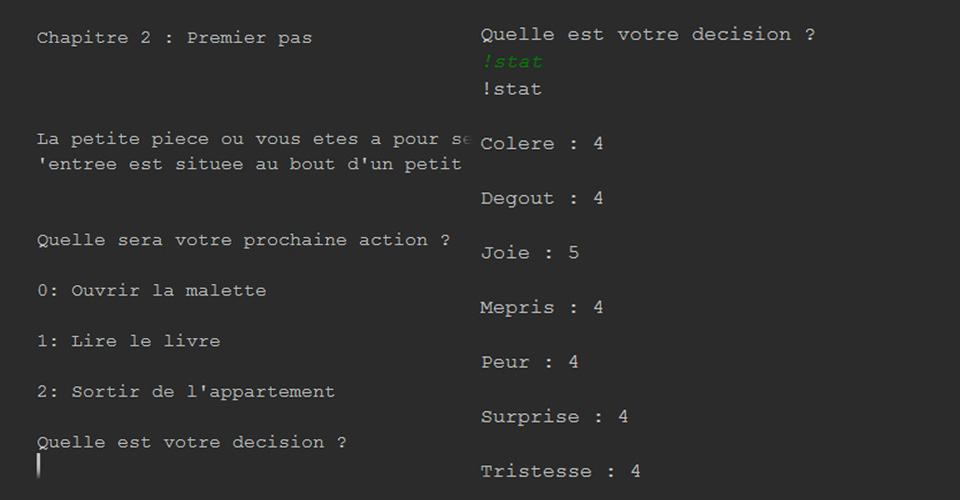
Task: Click the right Quelle est votre decision prompt
Action: pos(648,35)
